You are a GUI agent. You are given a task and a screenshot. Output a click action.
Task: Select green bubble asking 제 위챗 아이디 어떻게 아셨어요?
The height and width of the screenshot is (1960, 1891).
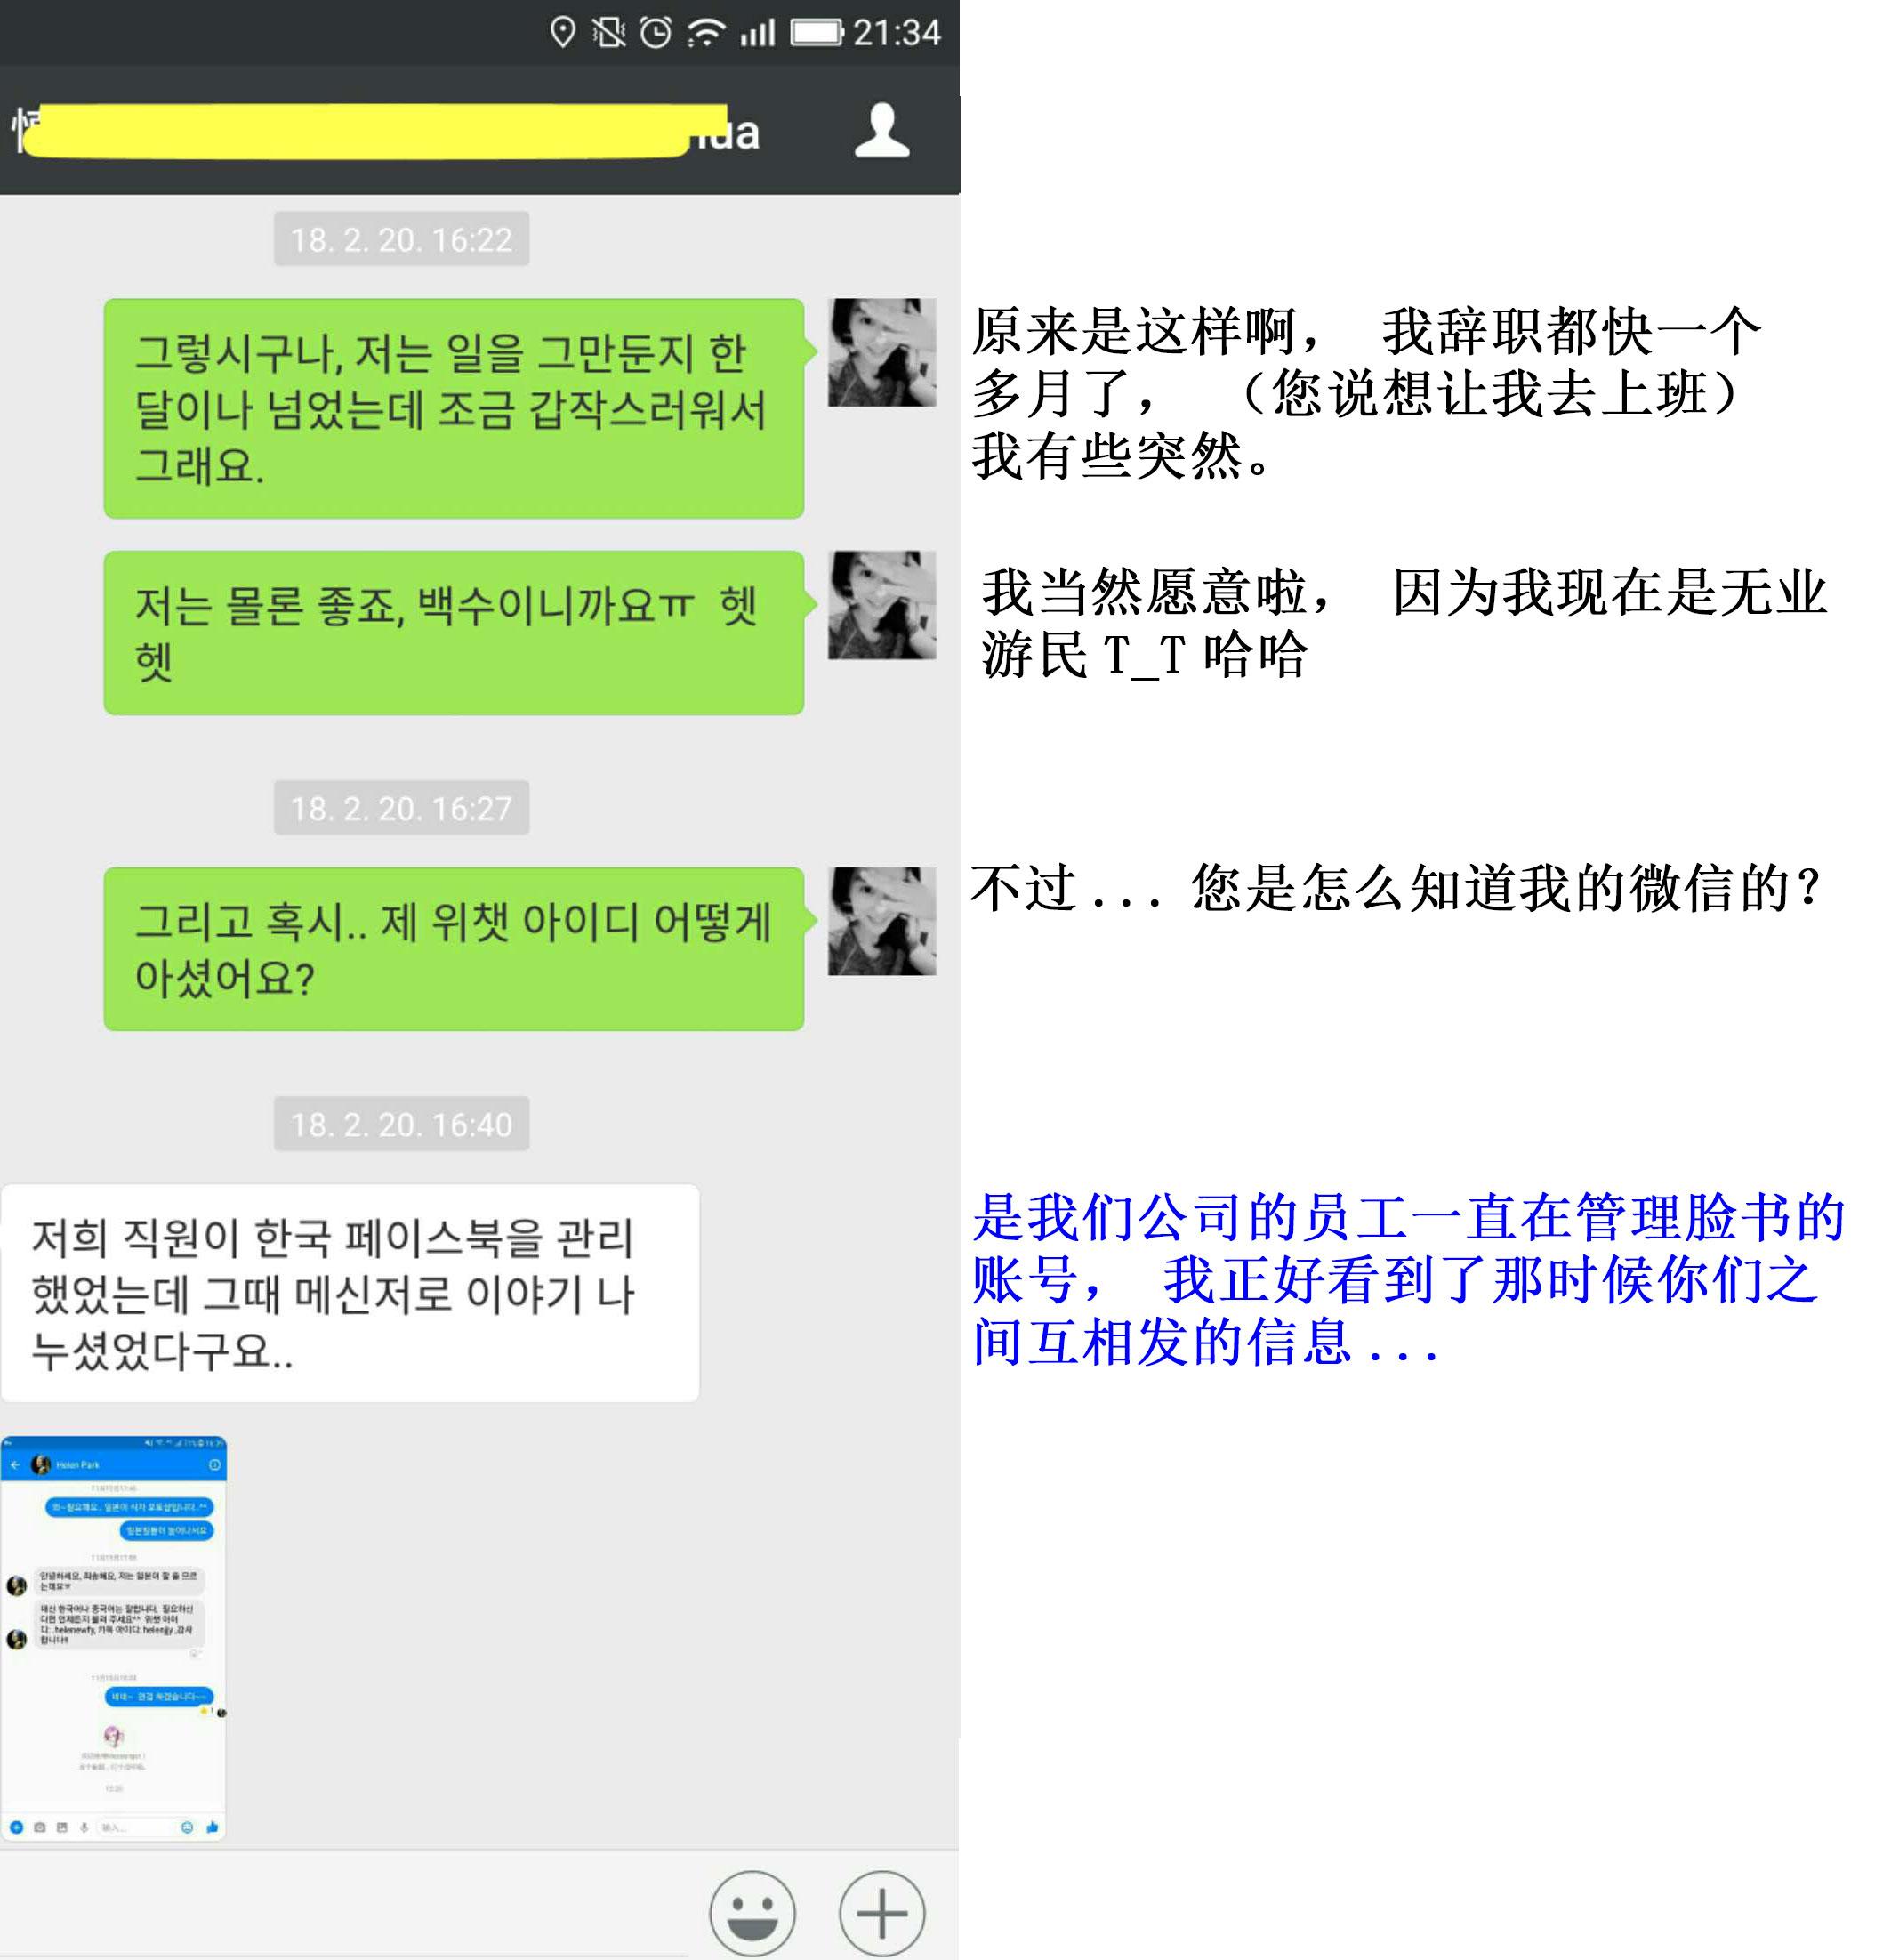454,949
